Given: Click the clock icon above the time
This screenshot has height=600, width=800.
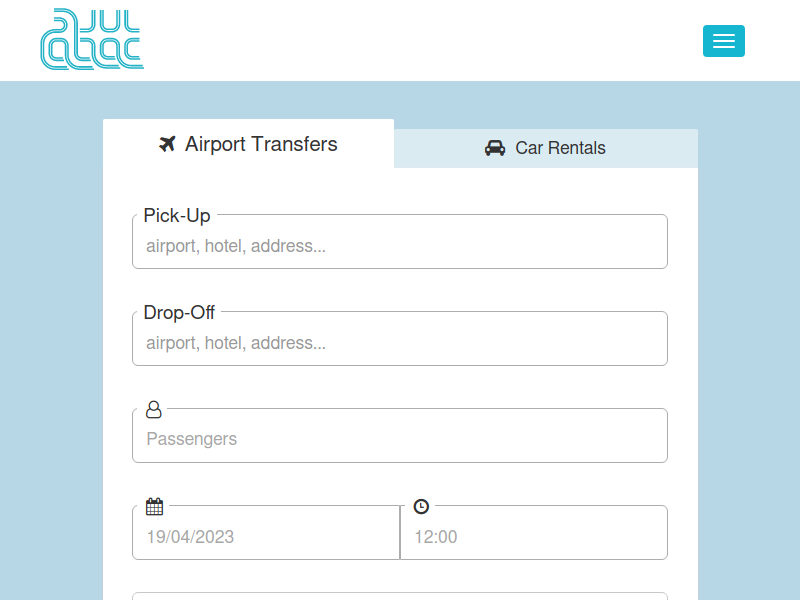Looking at the screenshot, I should pos(421,506).
